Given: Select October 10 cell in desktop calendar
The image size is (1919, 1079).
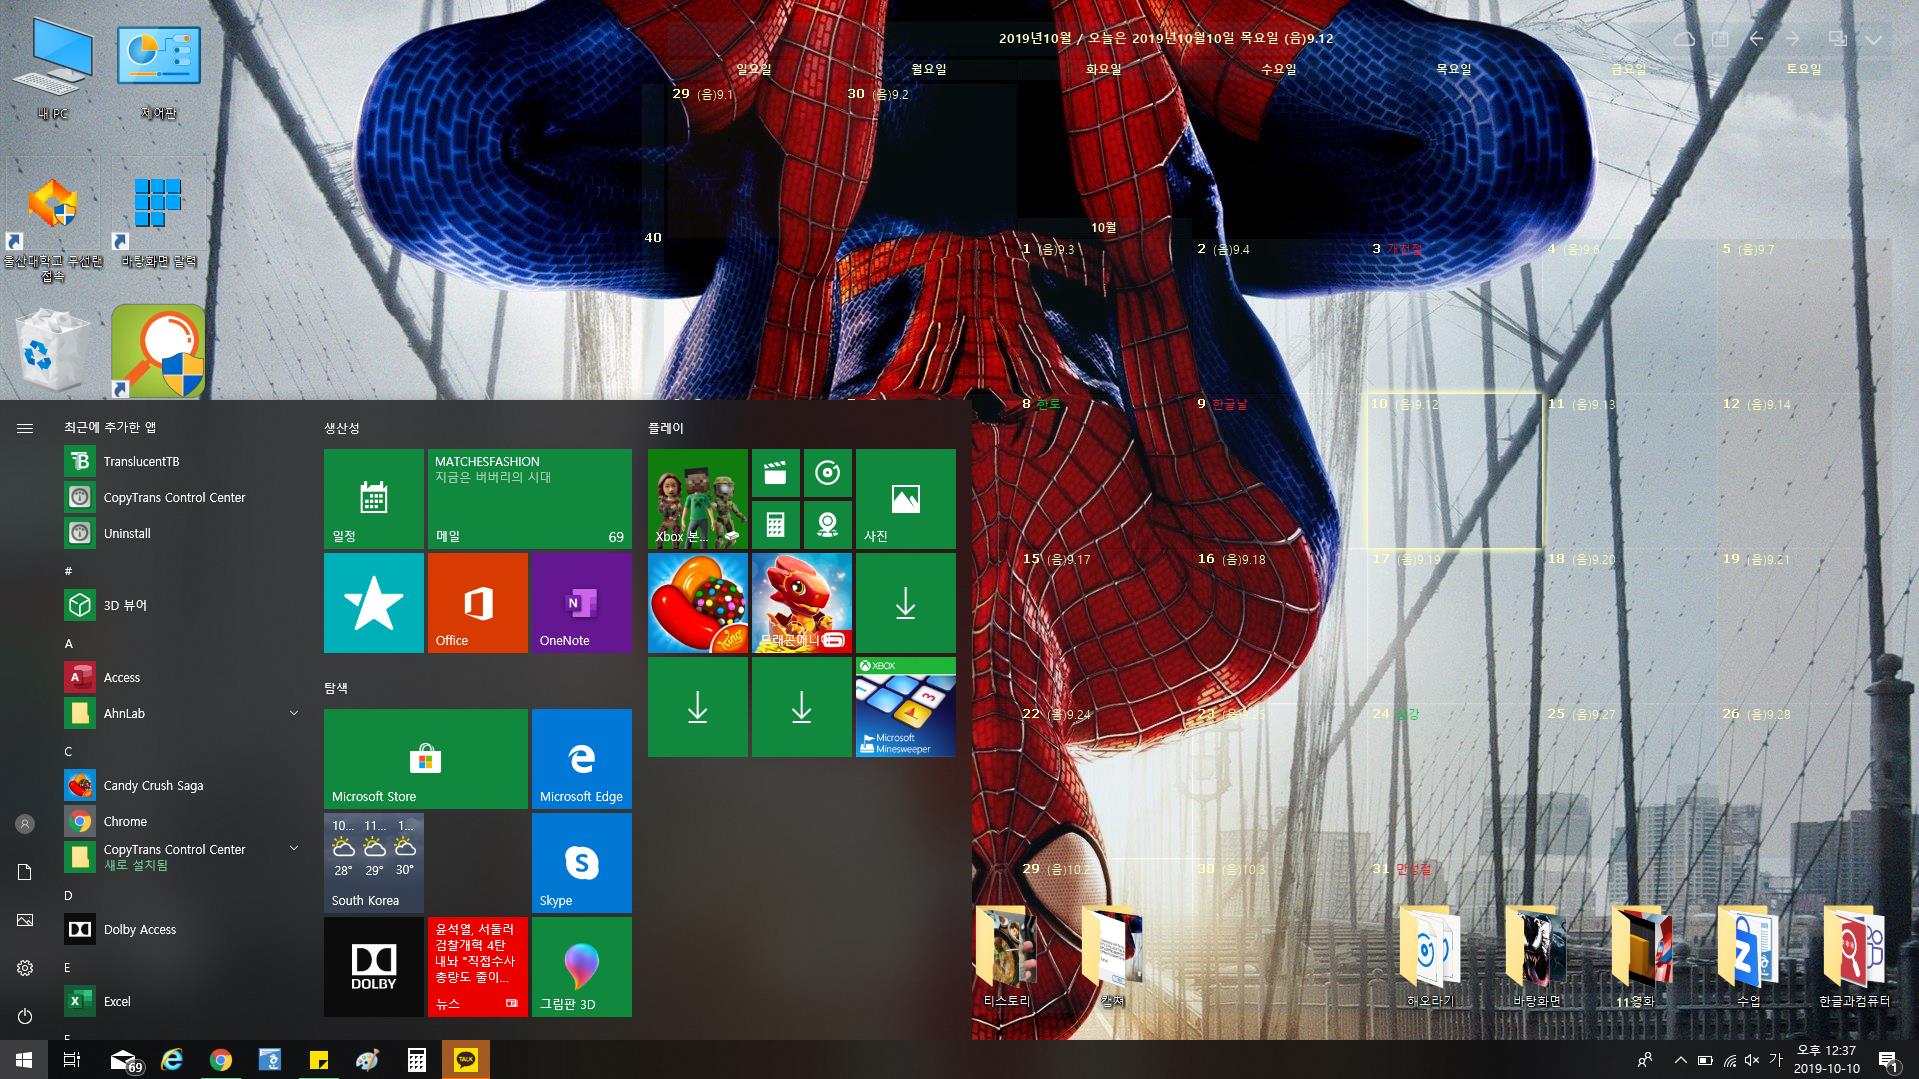Looking at the screenshot, I should coord(1454,471).
